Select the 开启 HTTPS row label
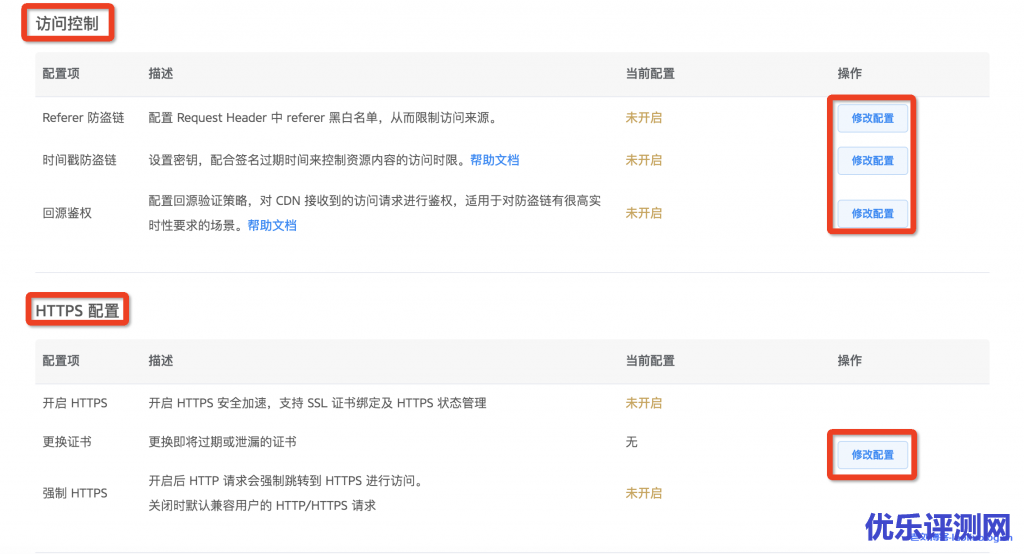 coord(74,403)
